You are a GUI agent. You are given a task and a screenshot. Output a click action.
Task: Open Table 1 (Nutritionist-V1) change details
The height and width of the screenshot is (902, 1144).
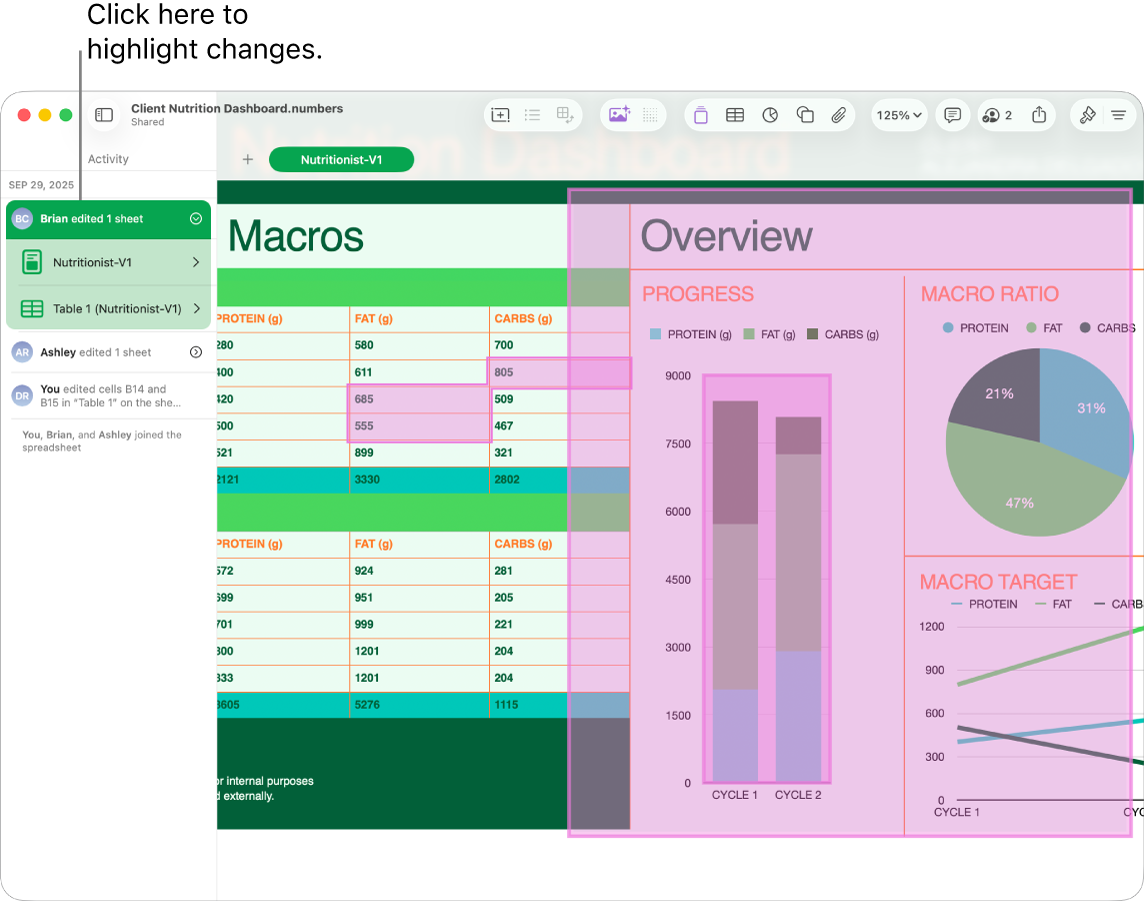tap(108, 308)
